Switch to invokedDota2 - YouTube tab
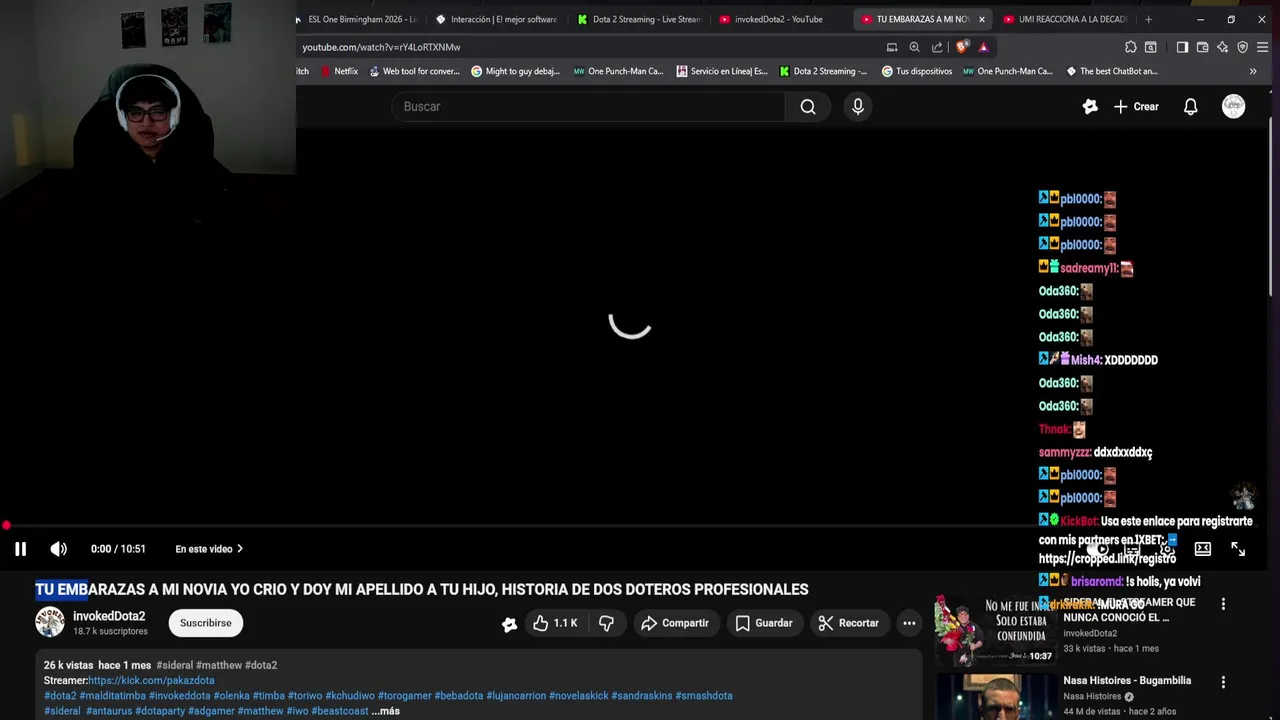 point(779,19)
